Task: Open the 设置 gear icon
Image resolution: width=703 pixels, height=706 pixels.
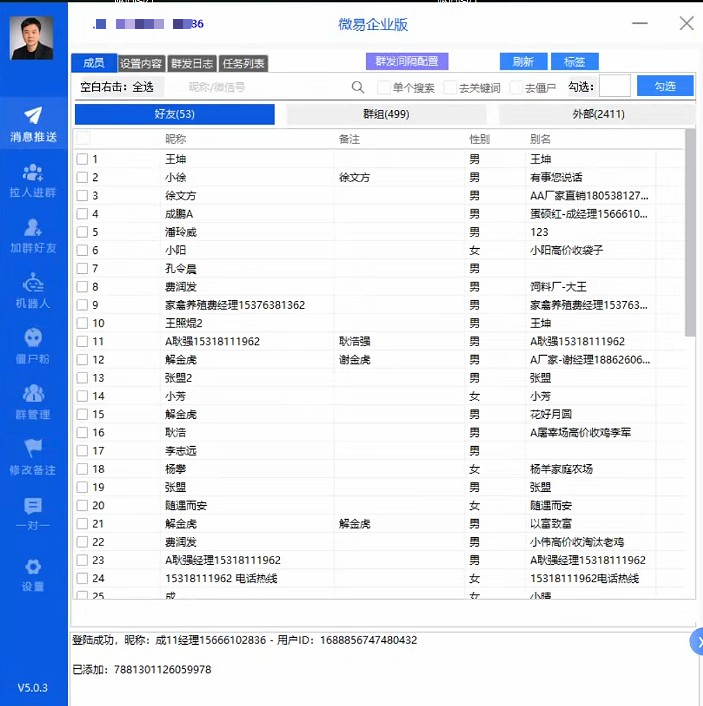Action: [x=33, y=567]
